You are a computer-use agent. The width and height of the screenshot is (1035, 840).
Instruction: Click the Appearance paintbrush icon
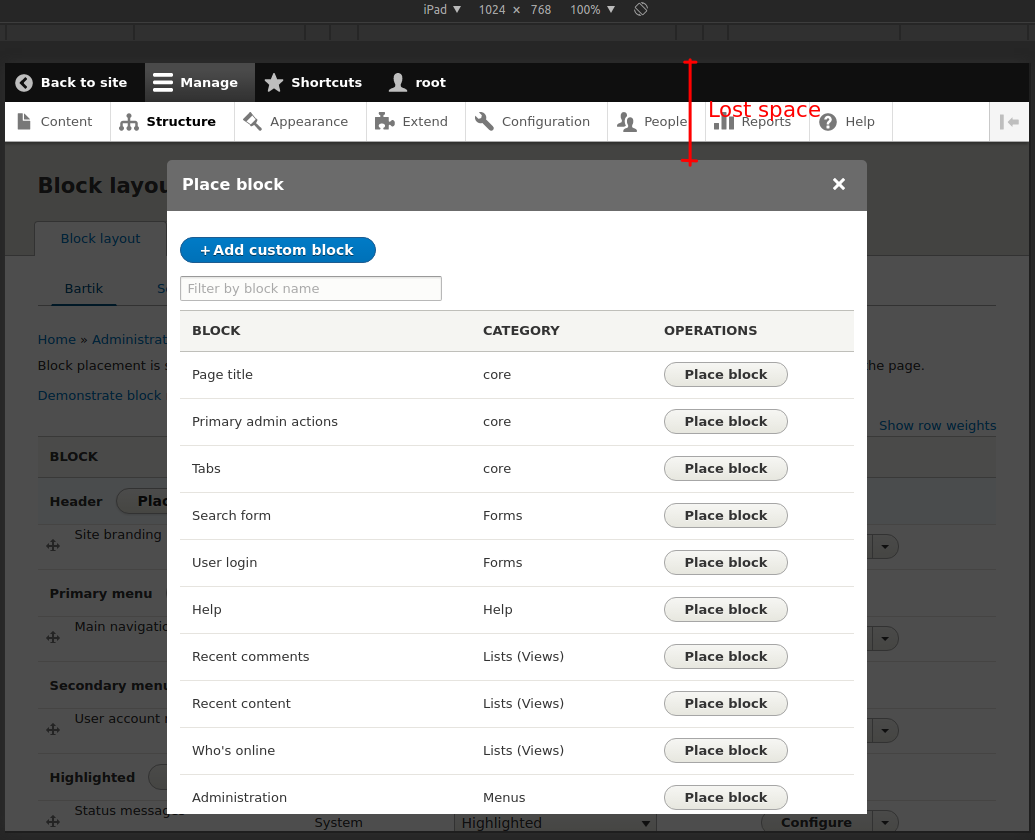click(x=252, y=121)
